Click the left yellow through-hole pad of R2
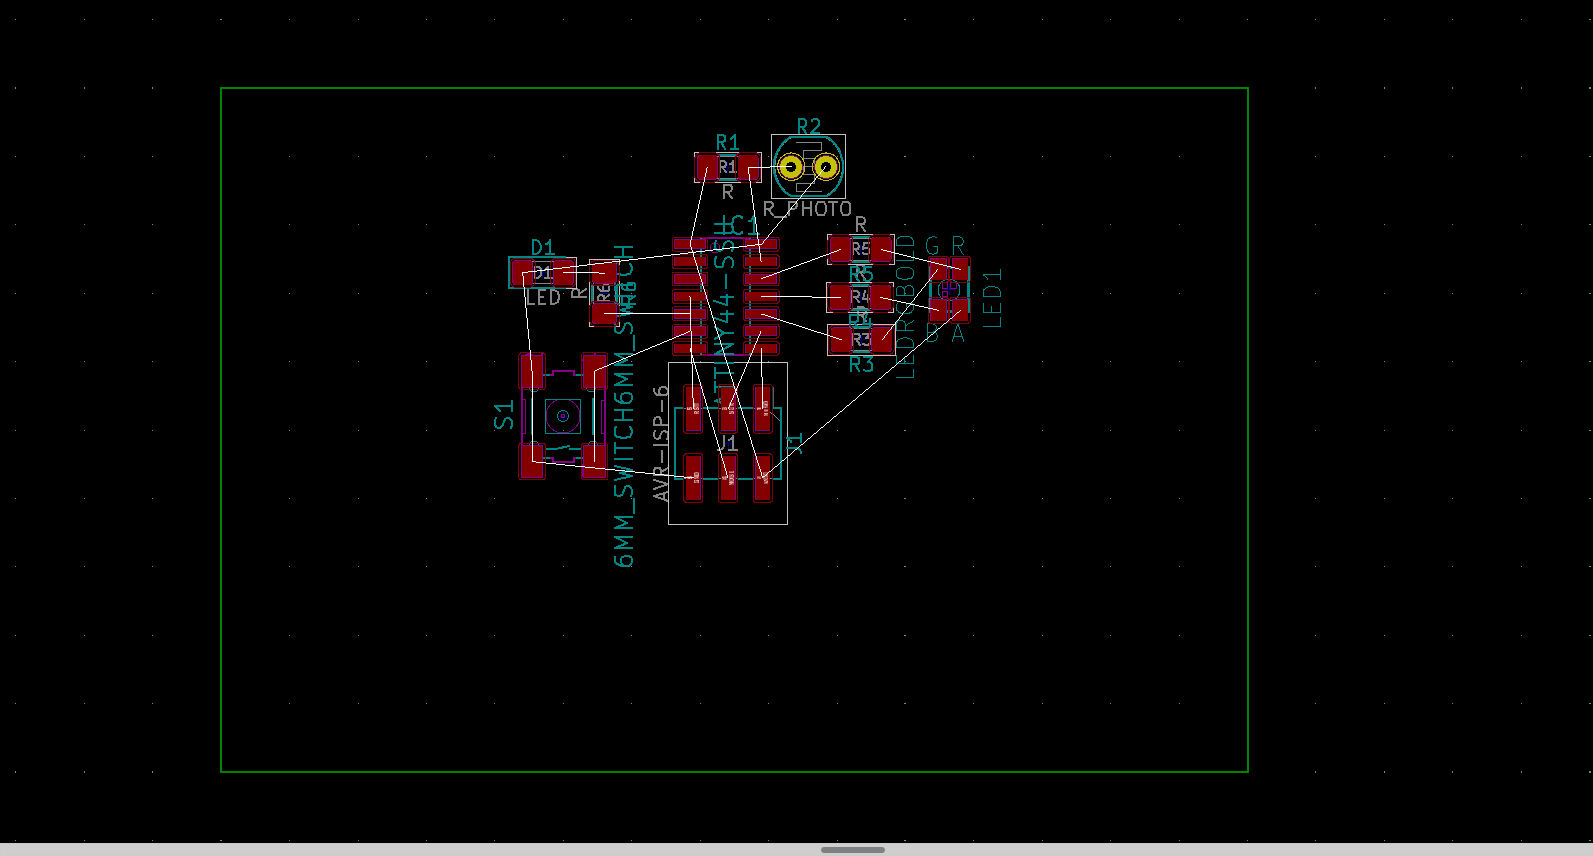The image size is (1593, 856). (791, 167)
